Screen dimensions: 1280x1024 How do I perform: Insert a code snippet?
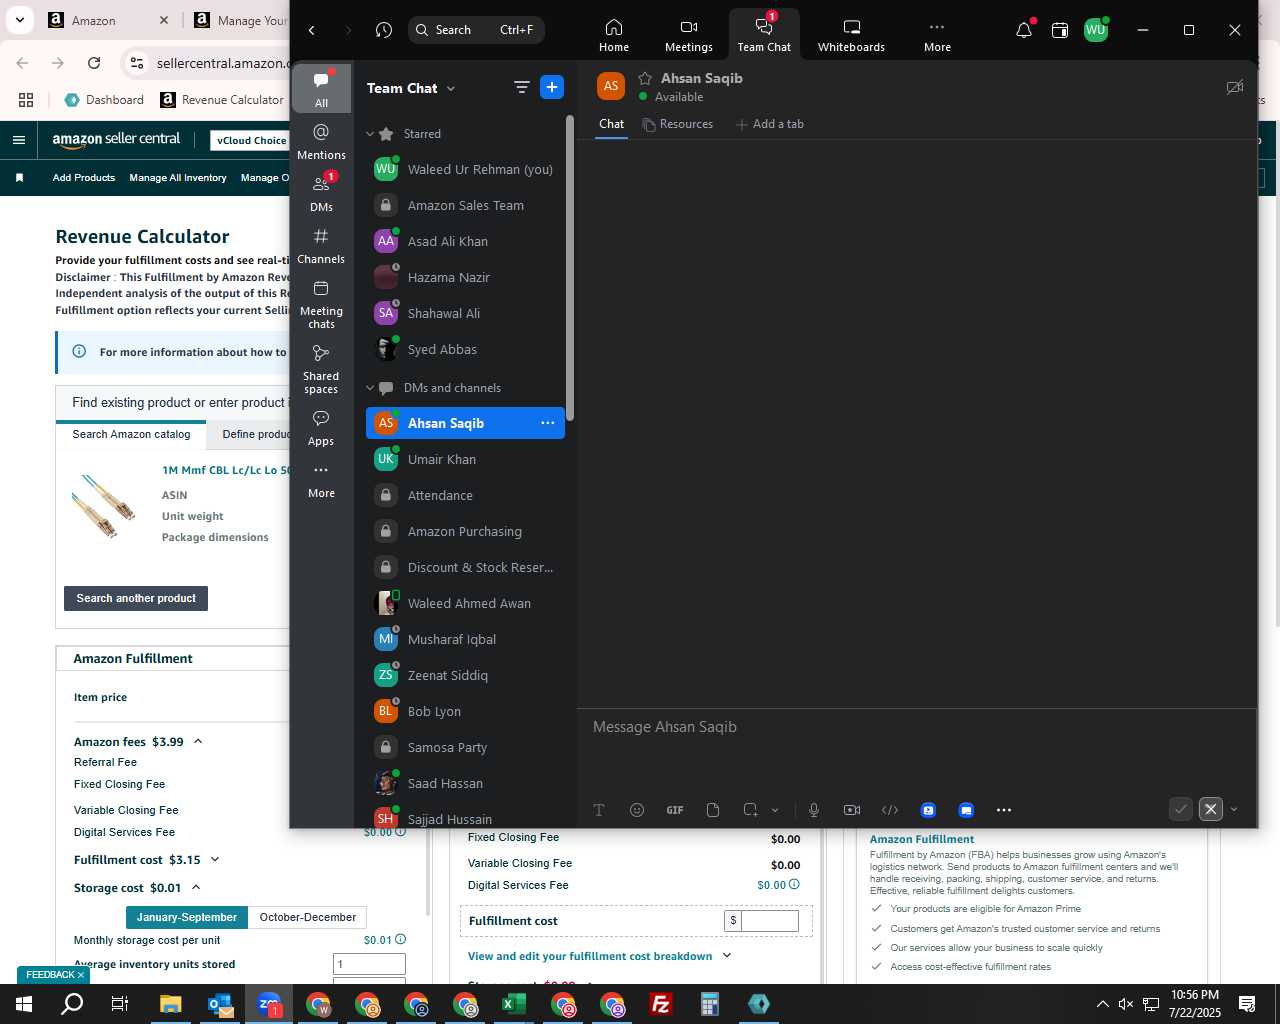click(x=890, y=810)
